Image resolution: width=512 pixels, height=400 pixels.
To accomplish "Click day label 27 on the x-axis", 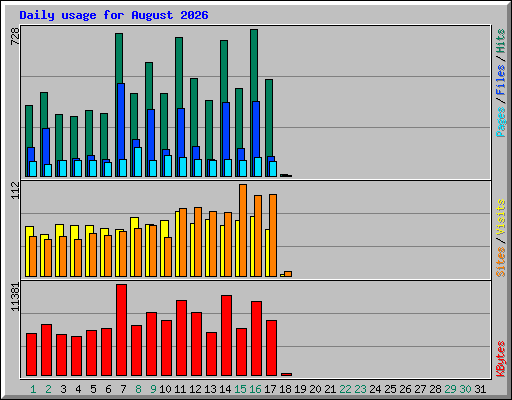I will 420,389.
